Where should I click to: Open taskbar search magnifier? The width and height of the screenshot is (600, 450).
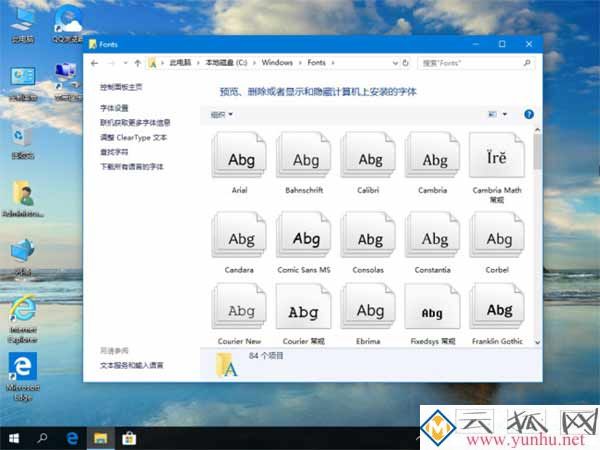42,439
